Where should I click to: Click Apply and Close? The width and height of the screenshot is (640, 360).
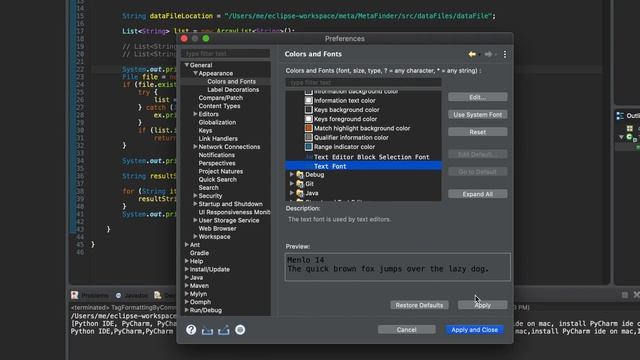[x=474, y=330]
